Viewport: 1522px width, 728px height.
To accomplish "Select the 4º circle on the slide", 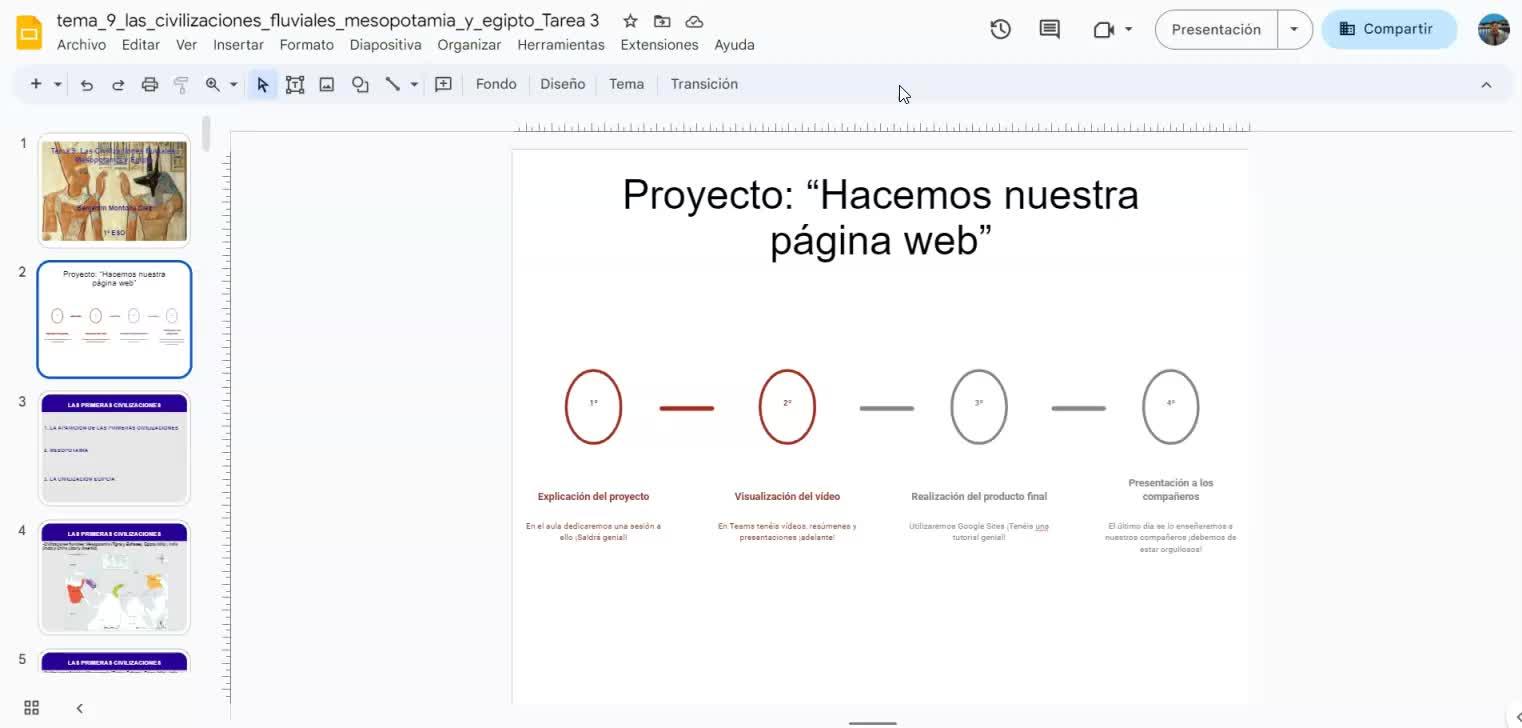I will (1171, 406).
